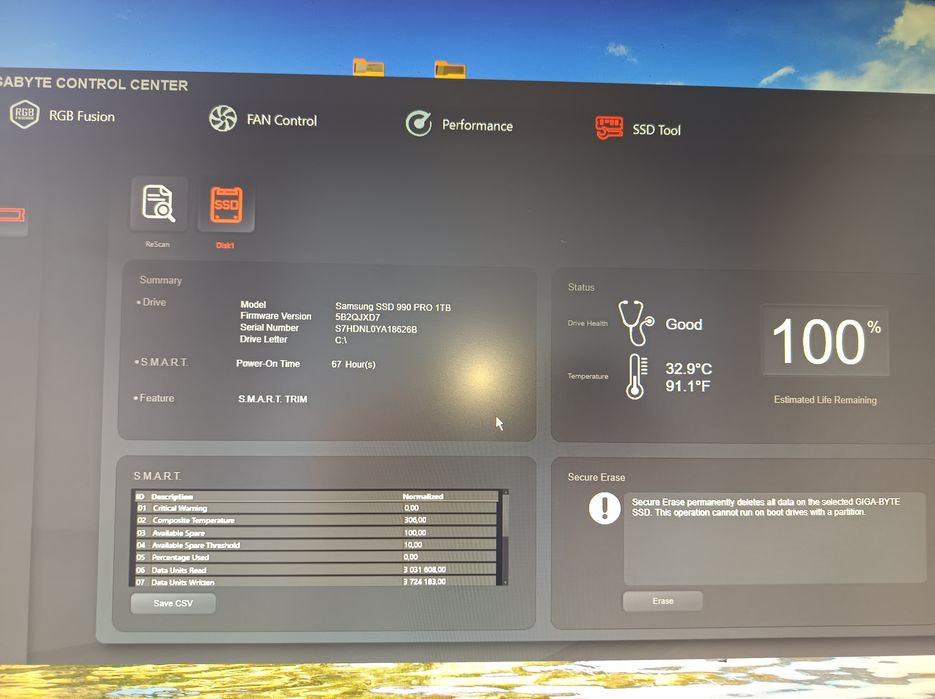Click the 100% estimated life display

825,341
